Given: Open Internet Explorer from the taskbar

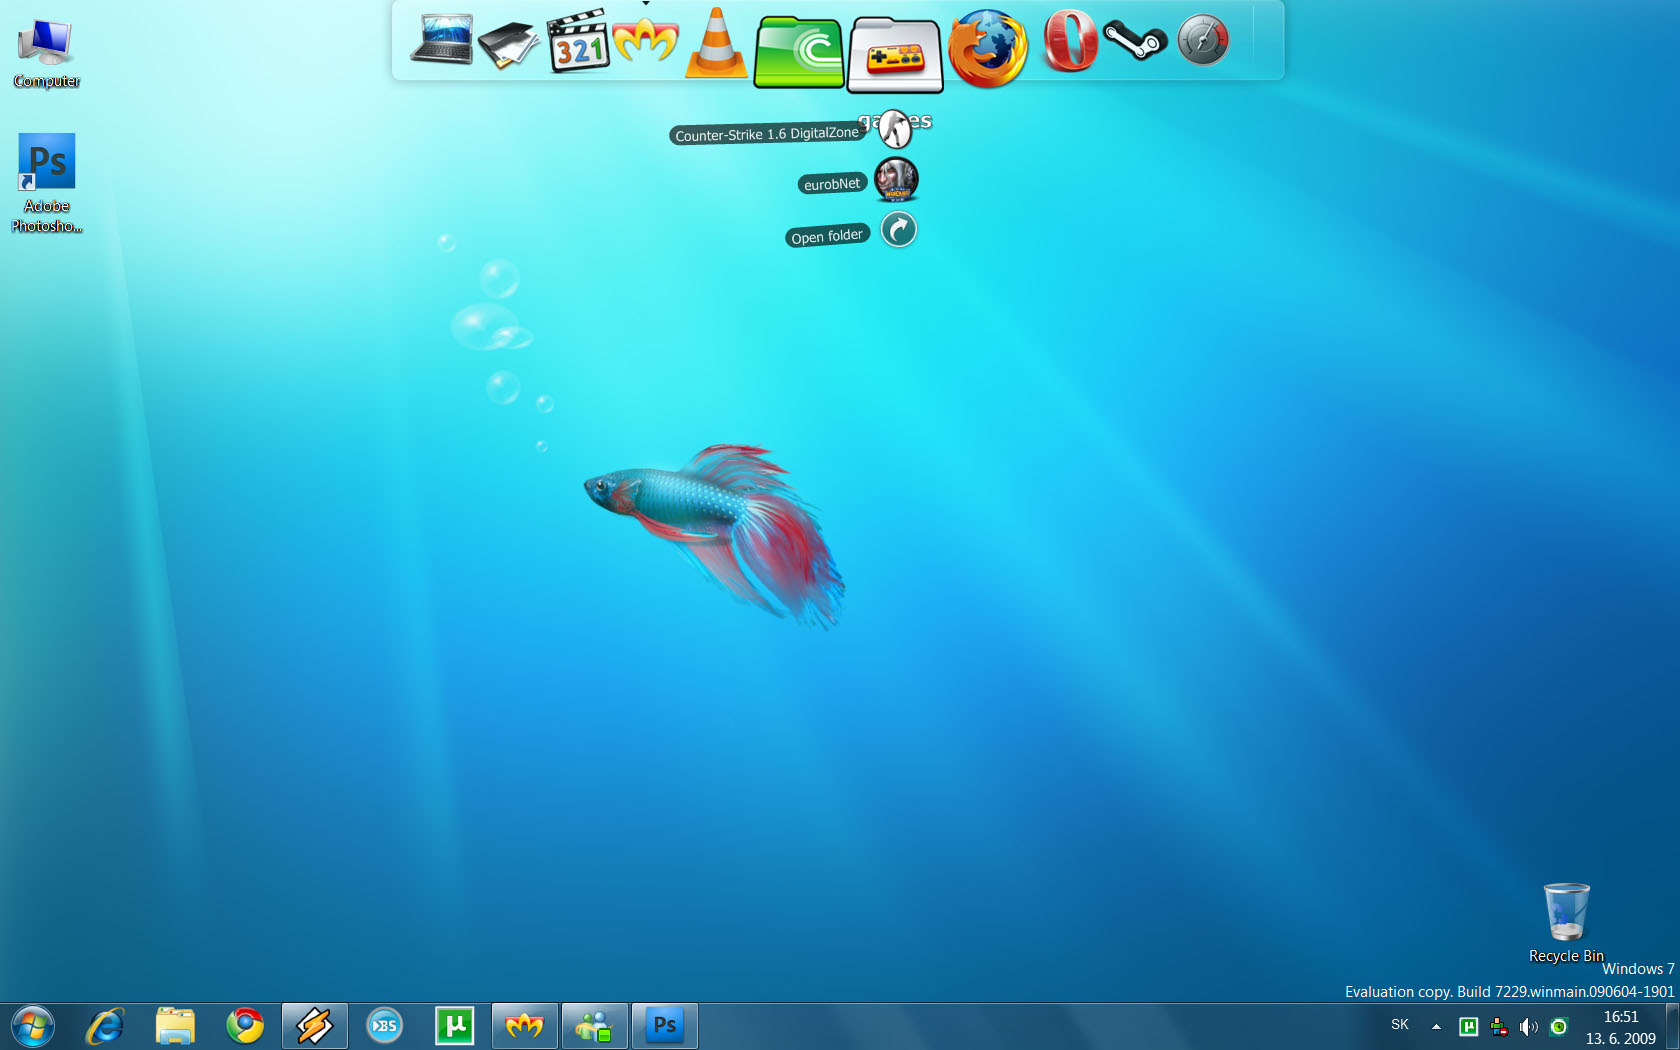Looking at the screenshot, I should 105,1026.
